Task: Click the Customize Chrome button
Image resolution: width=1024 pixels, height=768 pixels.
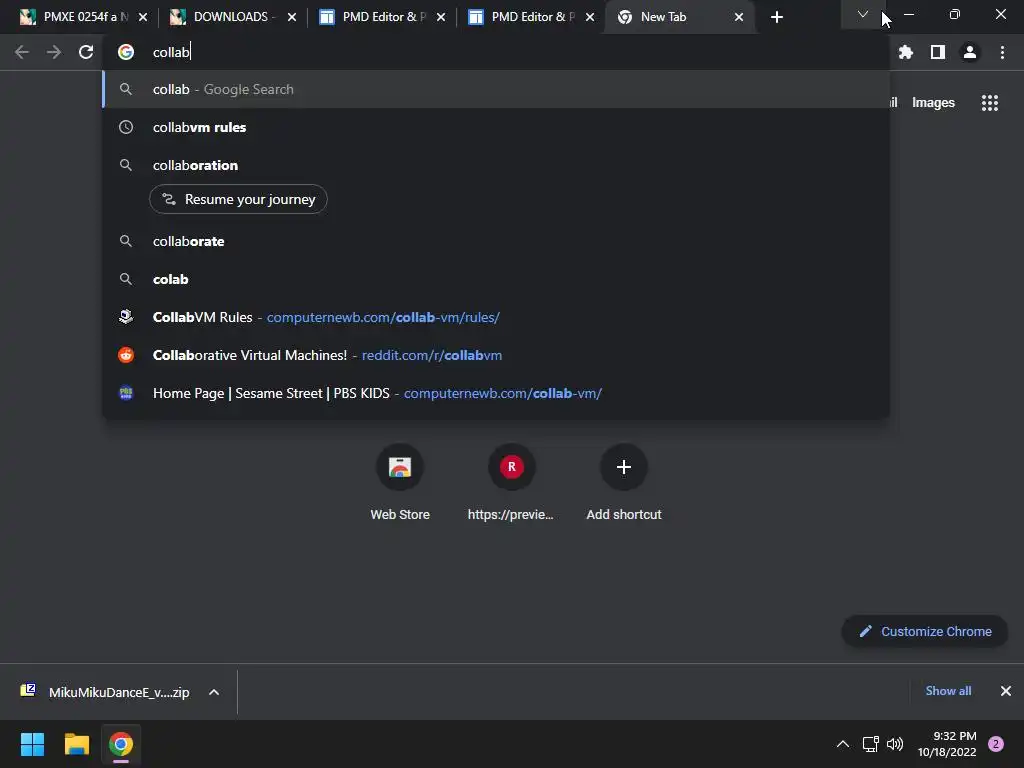Action: tap(925, 632)
